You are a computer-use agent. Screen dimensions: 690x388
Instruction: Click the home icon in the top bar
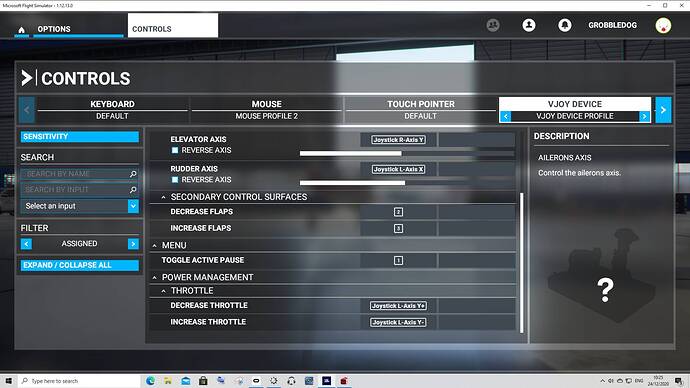21,29
